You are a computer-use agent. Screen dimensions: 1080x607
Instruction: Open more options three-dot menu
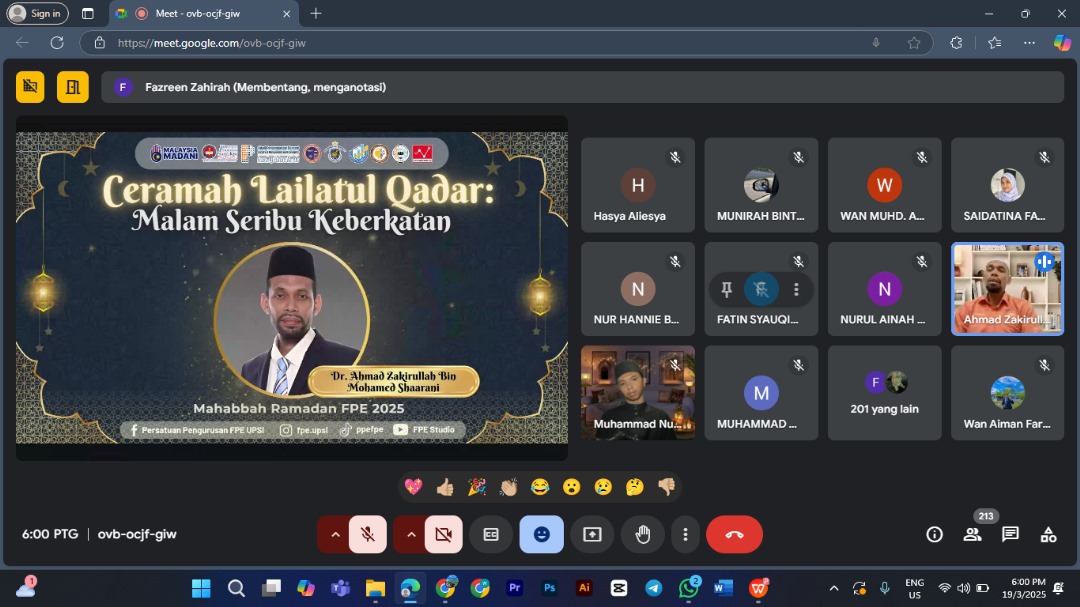[x=685, y=534]
